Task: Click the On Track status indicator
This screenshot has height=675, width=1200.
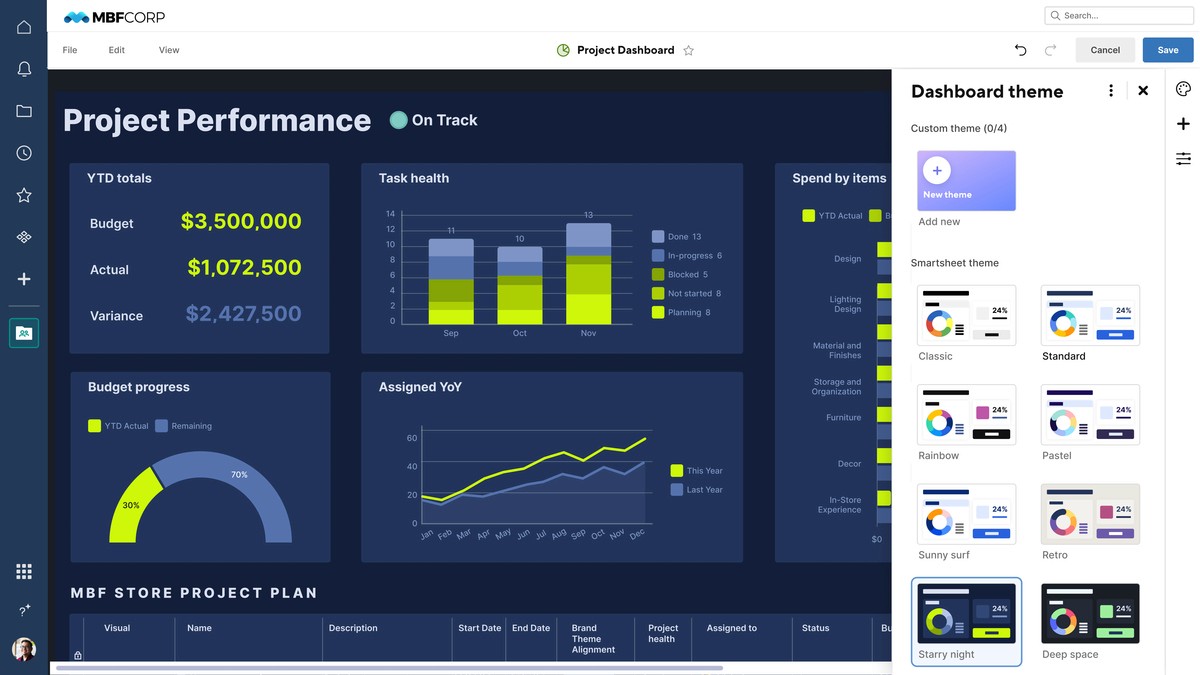Action: 434,120
